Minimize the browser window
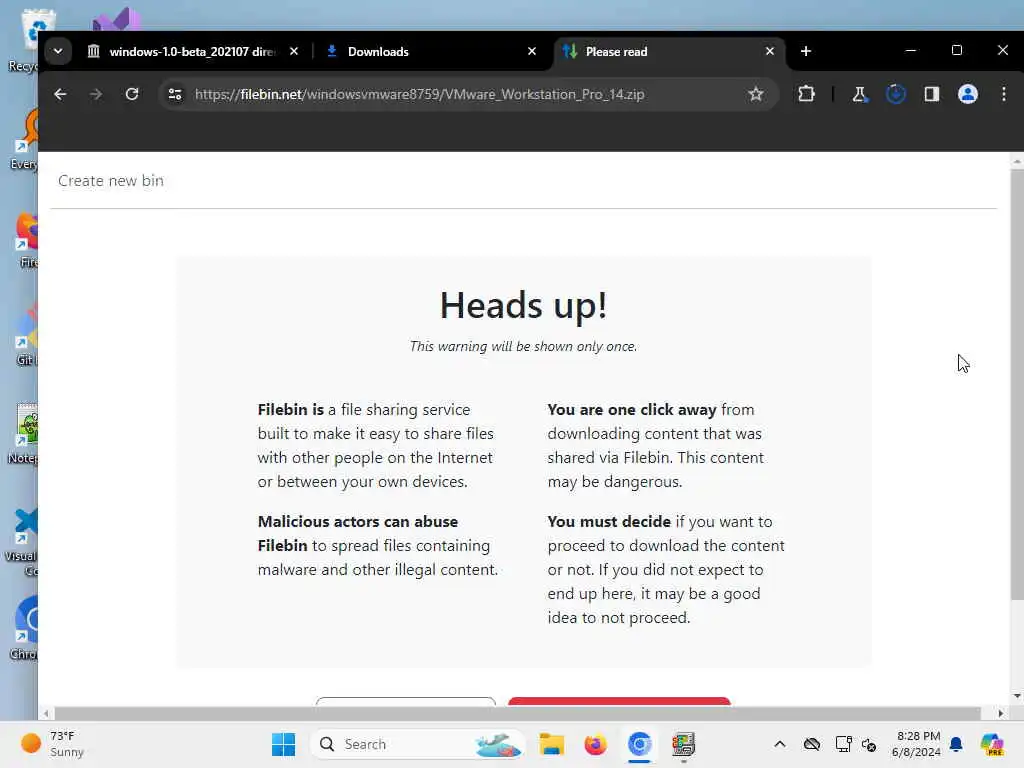Screen dimensions: 1024x768 tap(910, 50)
